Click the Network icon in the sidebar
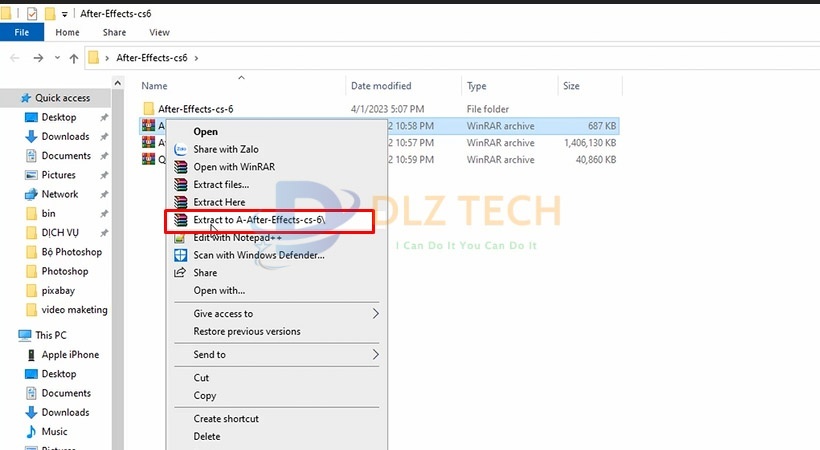The height and width of the screenshot is (450, 820). (x=31, y=194)
